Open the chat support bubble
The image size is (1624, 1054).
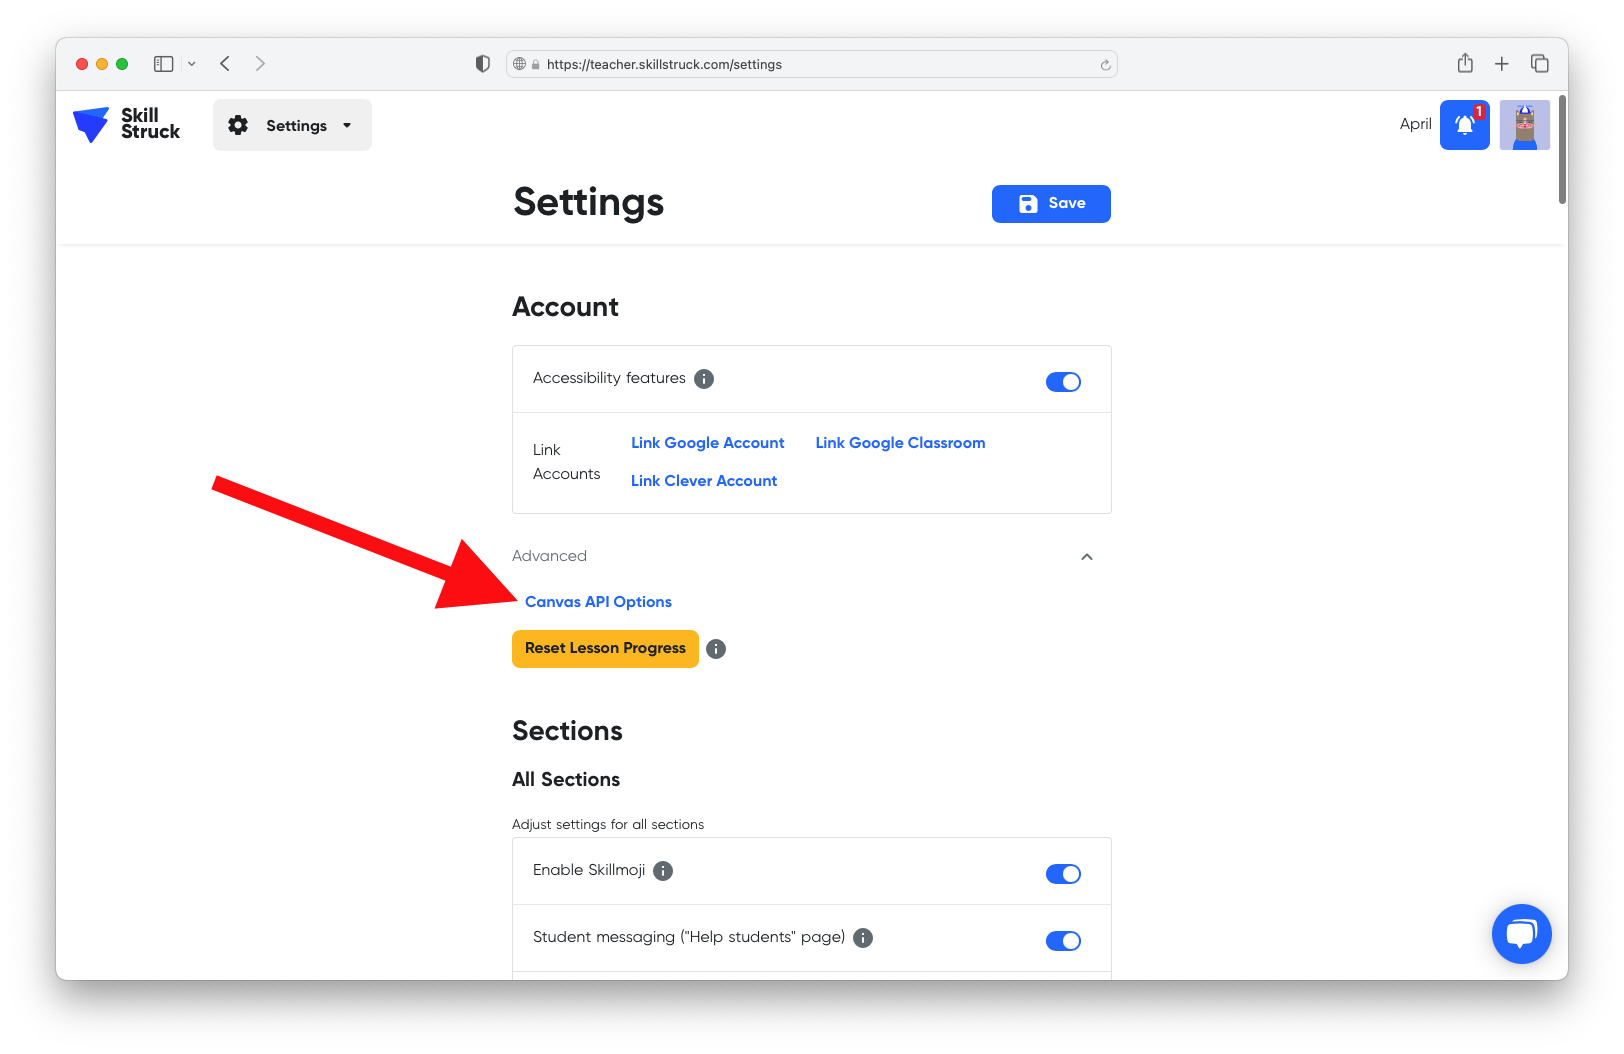pyautogui.click(x=1521, y=933)
